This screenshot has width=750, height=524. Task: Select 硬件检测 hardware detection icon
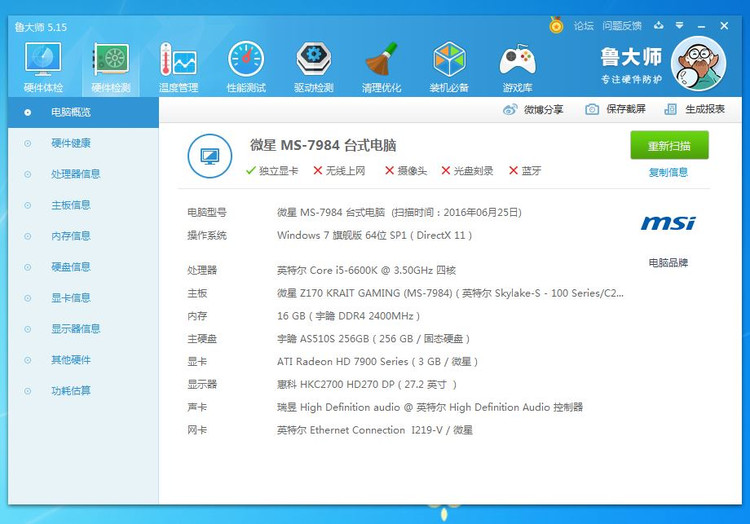111,67
